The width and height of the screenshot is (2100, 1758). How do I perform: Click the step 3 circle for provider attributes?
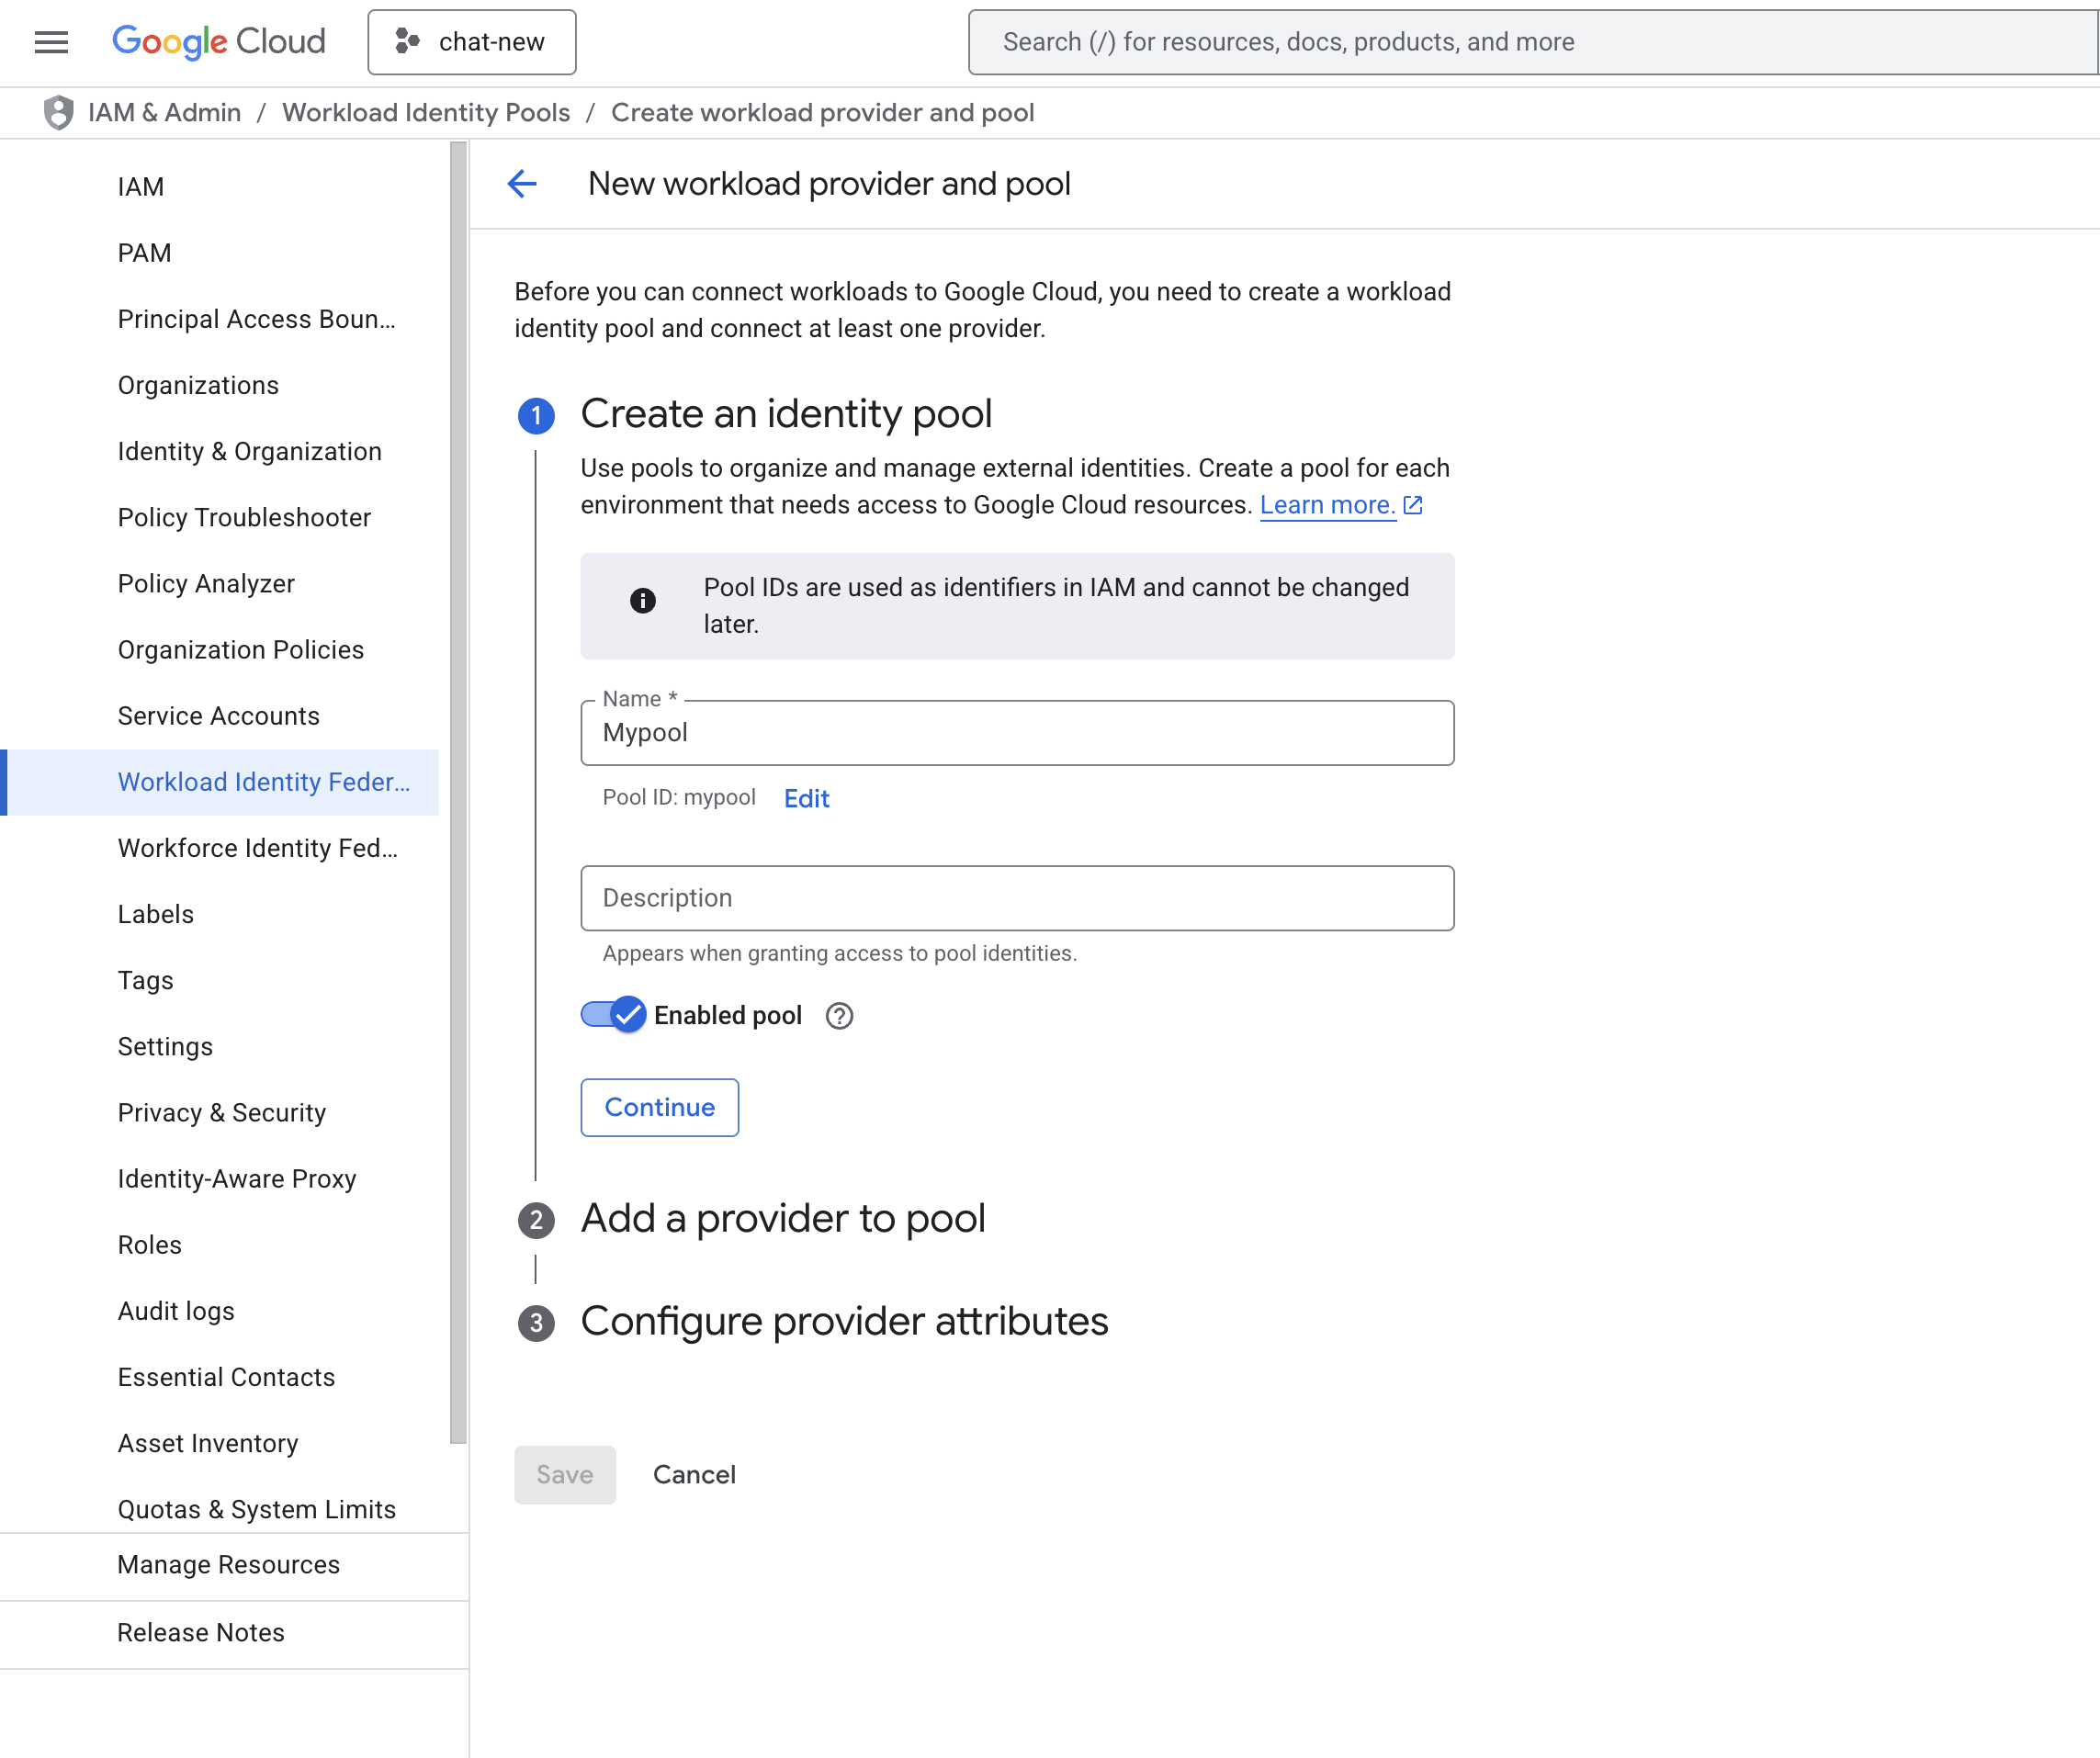coord(536,1322)
